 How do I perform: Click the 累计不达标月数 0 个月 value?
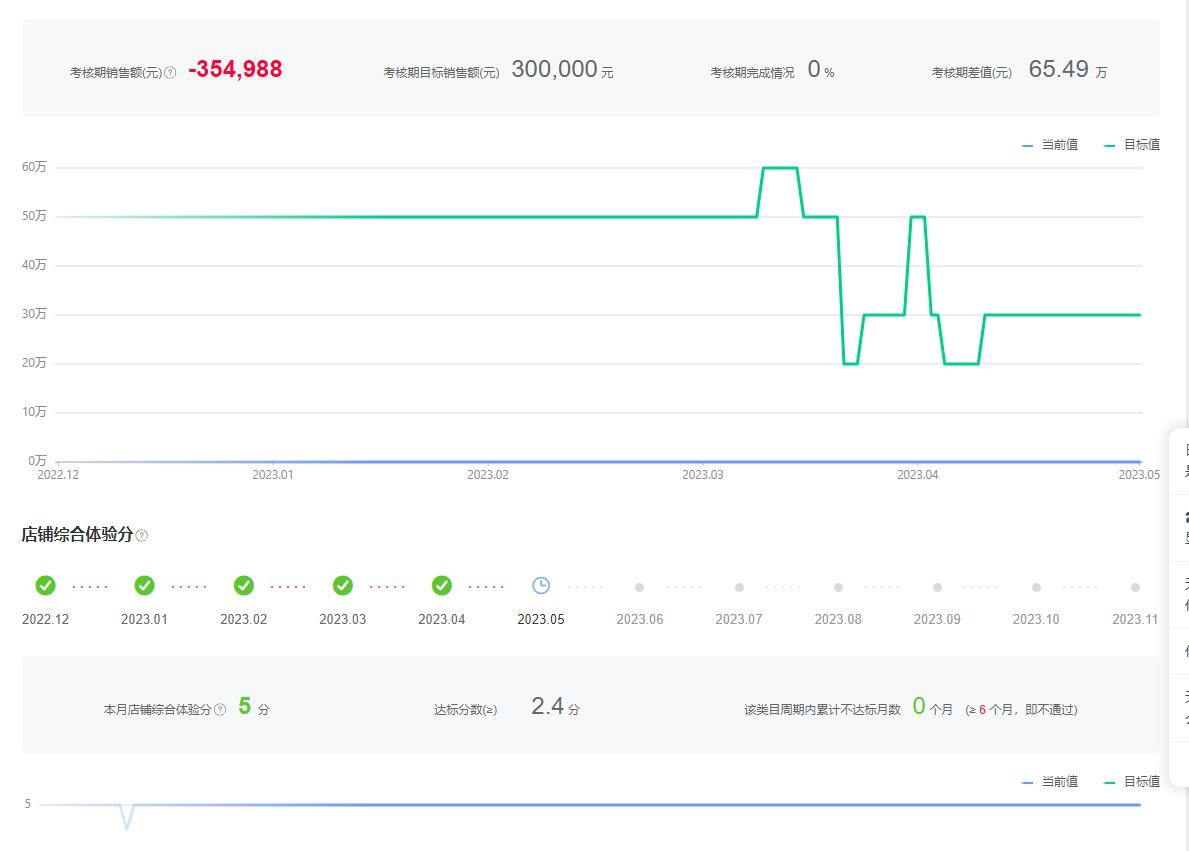(932, 707)
